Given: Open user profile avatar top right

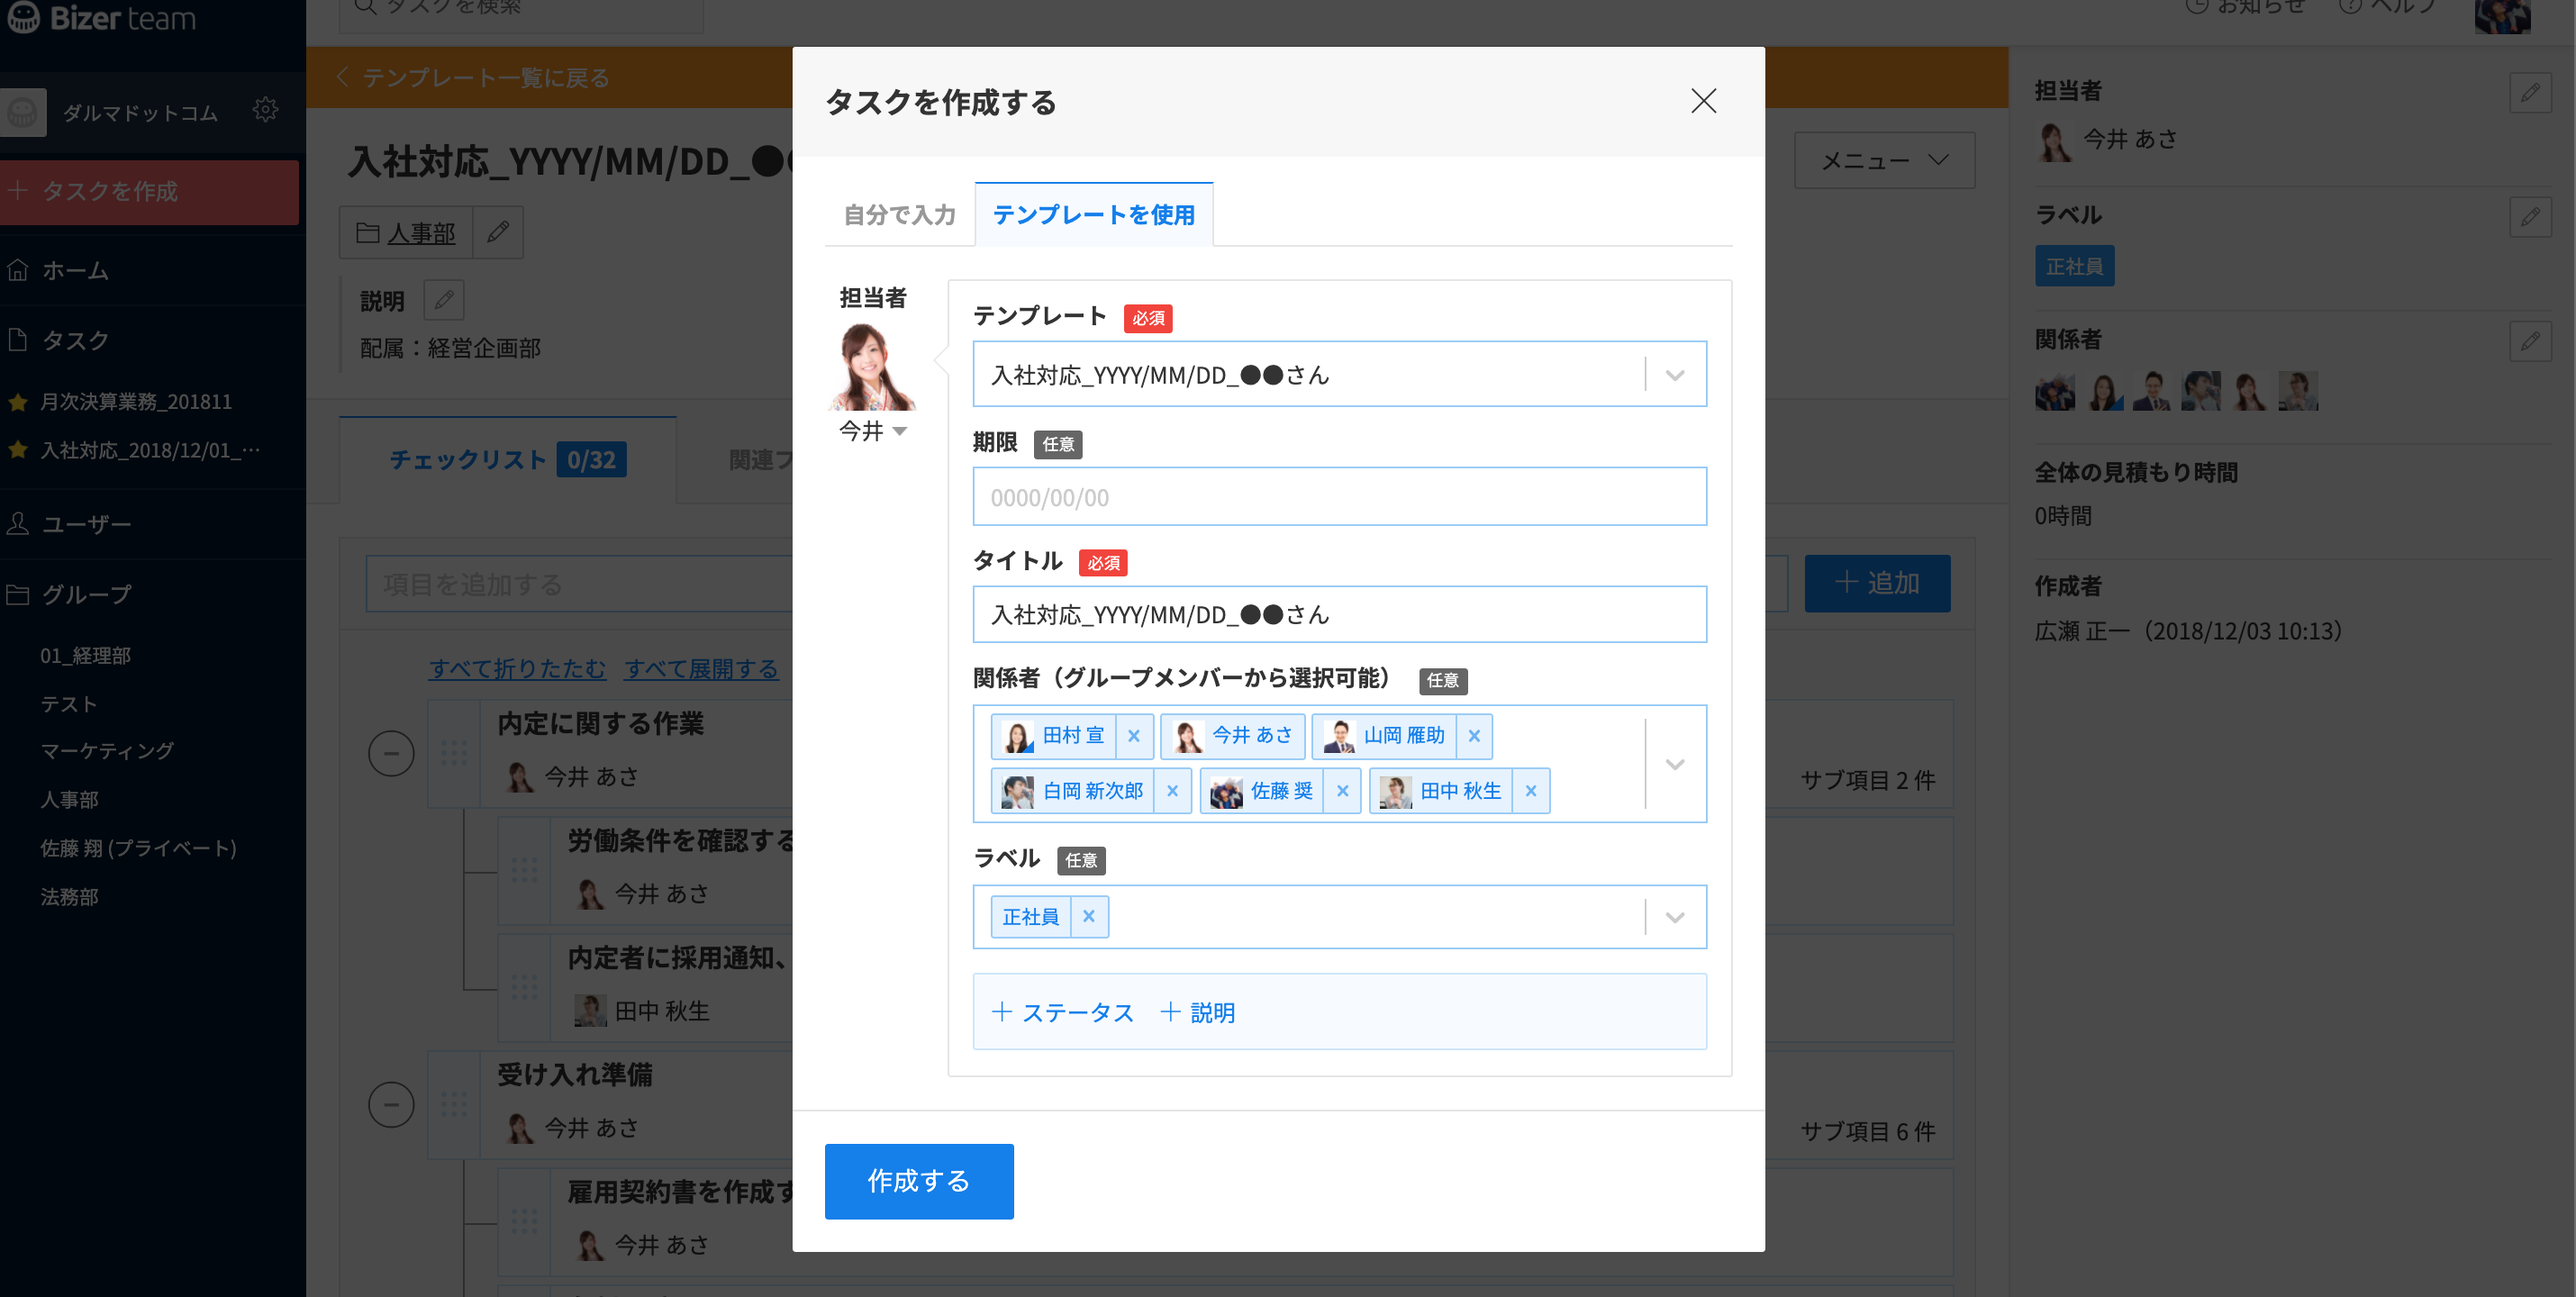Looking at the screenshot, I should click(2502, 15).
